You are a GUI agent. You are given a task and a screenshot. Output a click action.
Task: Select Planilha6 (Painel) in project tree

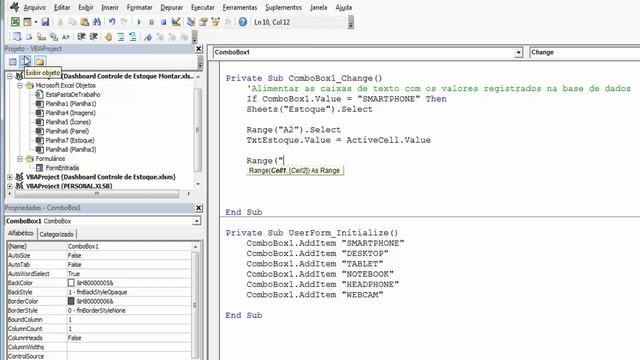[x=67, y=131]
